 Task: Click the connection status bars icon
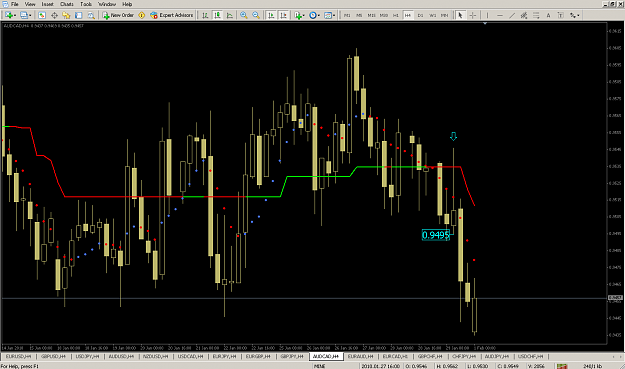point(562,366)
